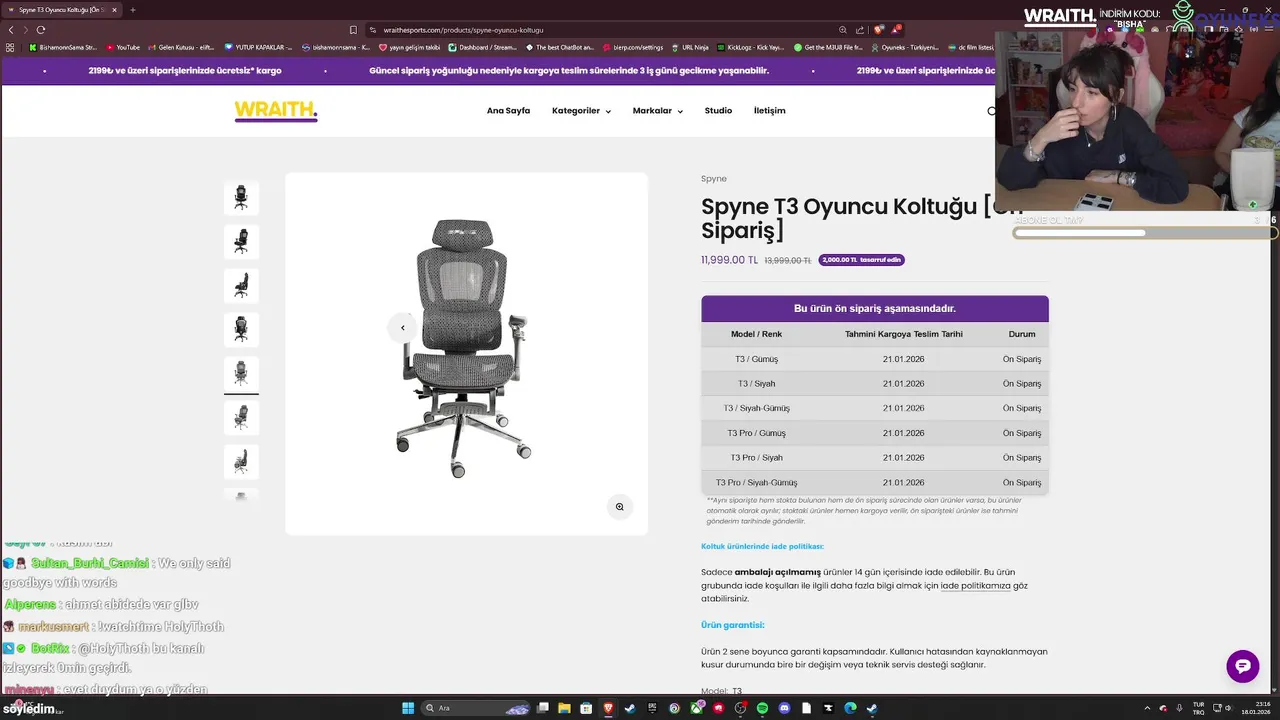
Task: Click the 'T3 / Gümüş' table row
Action: (875, 359)
